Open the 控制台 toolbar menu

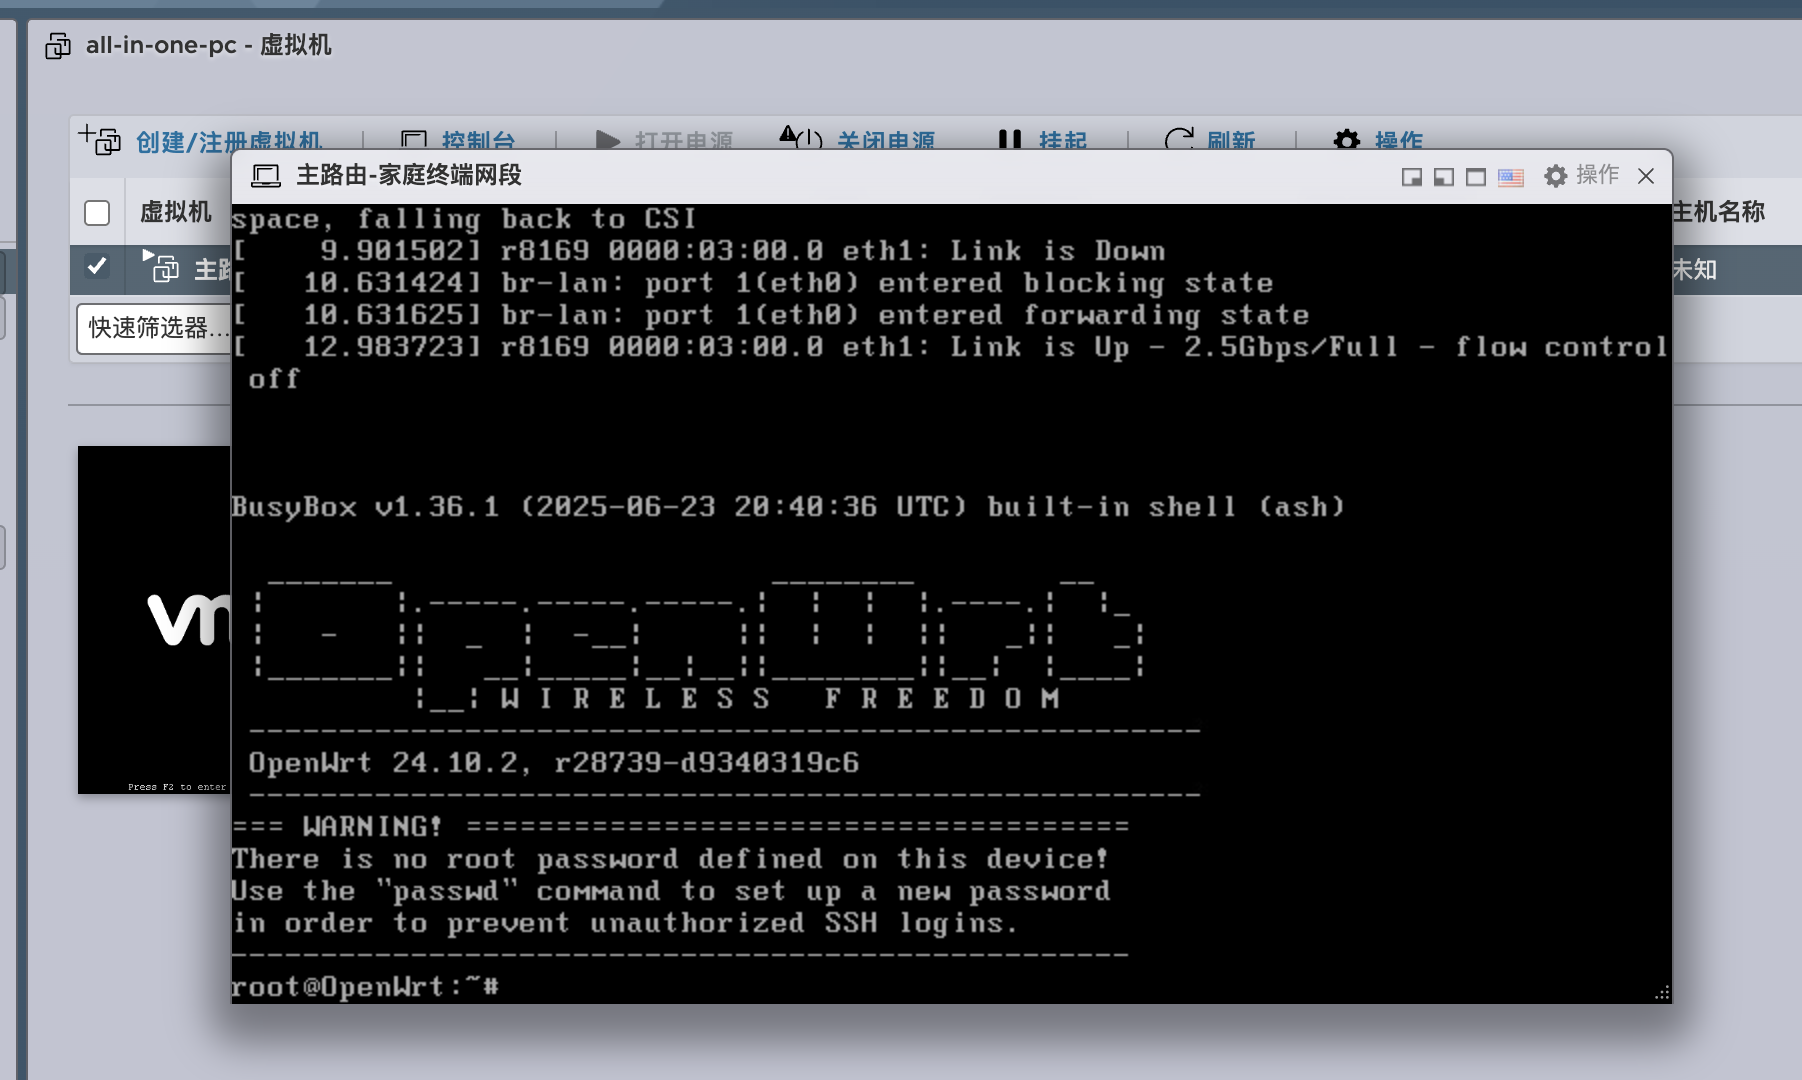click(479, 140)
